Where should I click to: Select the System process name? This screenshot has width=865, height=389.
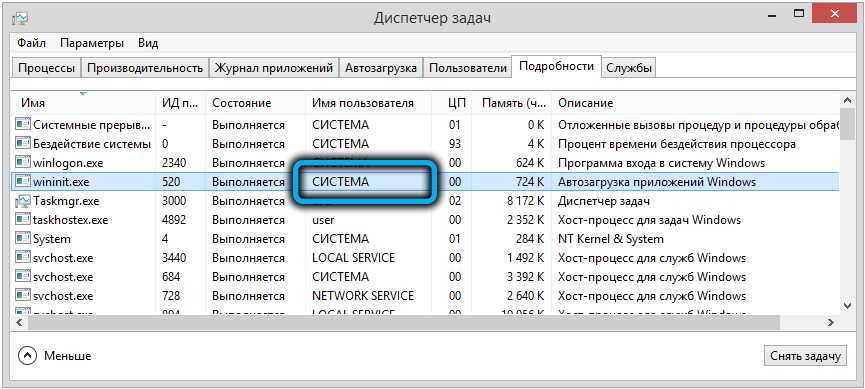[x=52, y=239]
